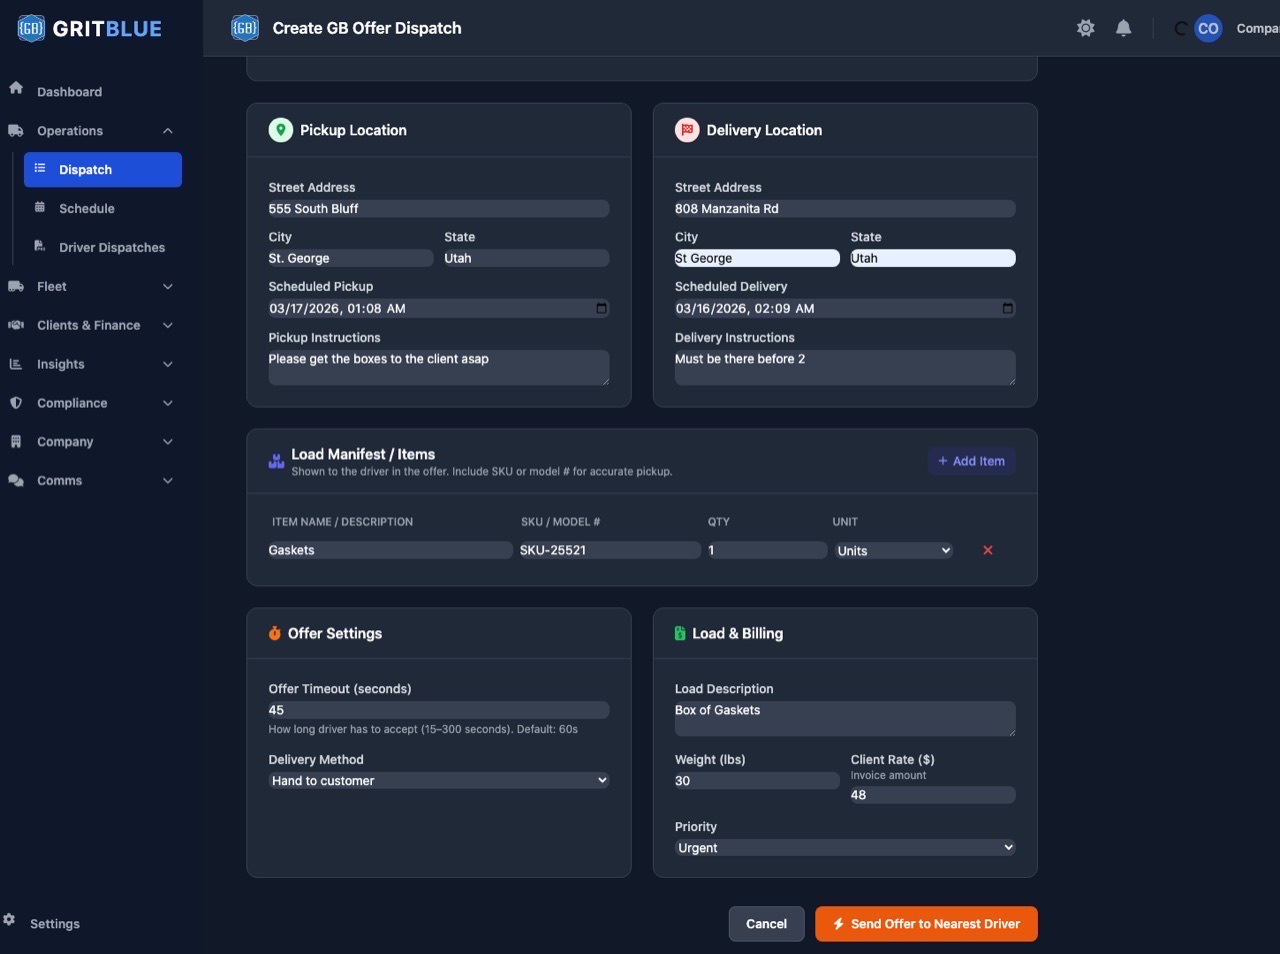Click the pickup State field Utah
This screenshot has height=954, width=1280.
coord(527,258)
